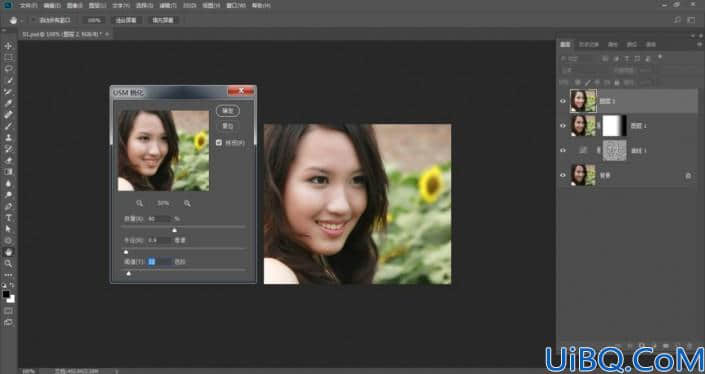Select the Eyedropper tool

coord(8,103)
